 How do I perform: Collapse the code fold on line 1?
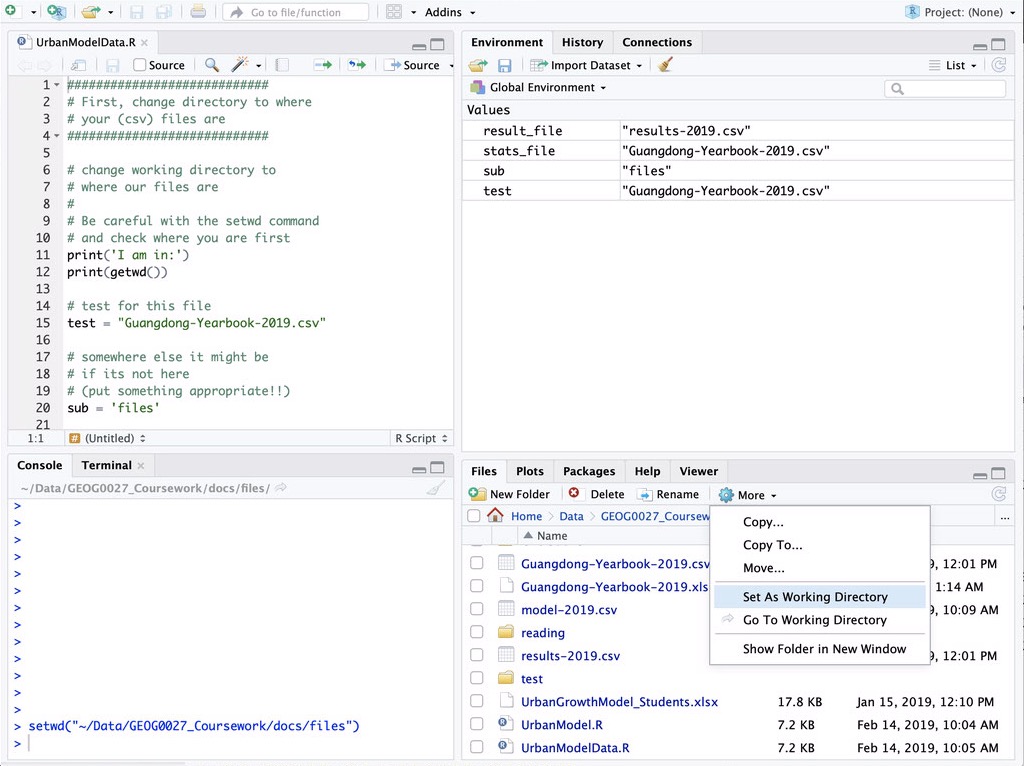57,85
